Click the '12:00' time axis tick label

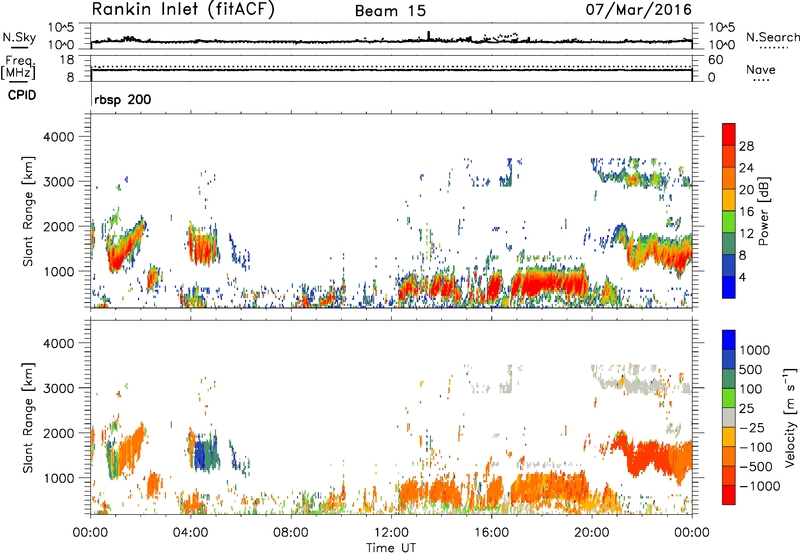(x=391, y=533)
